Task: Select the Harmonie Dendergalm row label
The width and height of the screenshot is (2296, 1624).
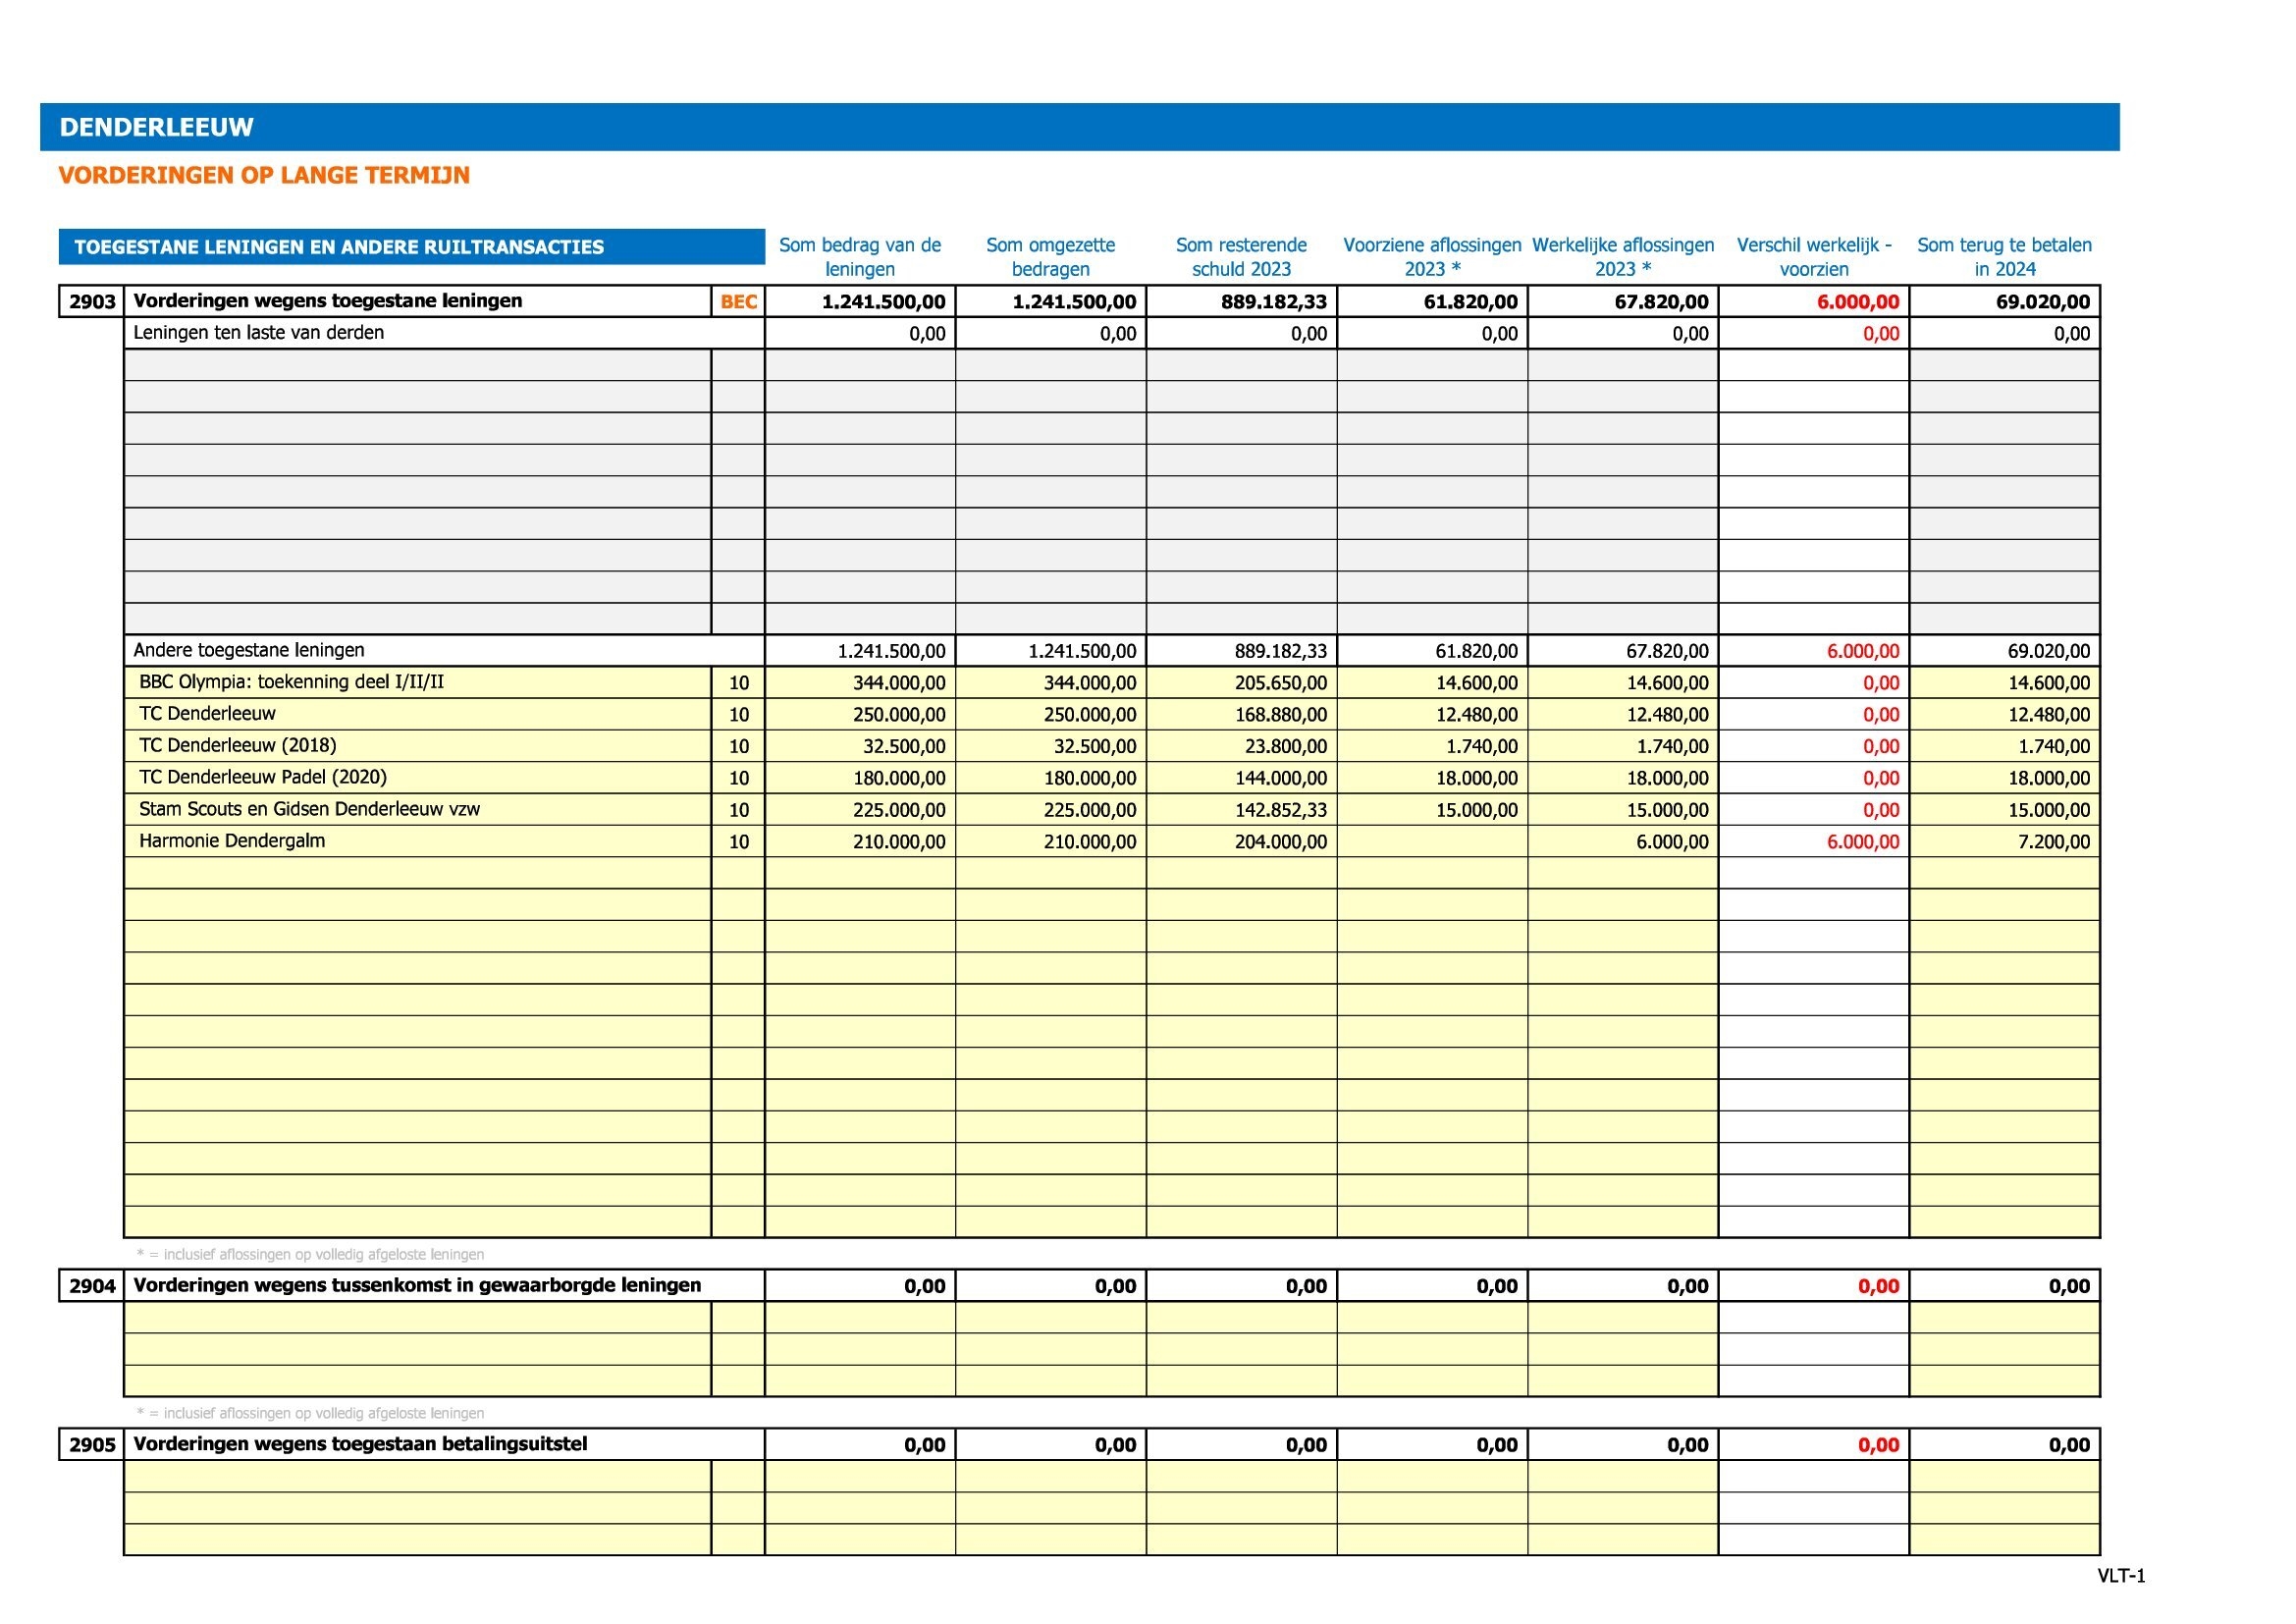Action: (x=232, y=841)
